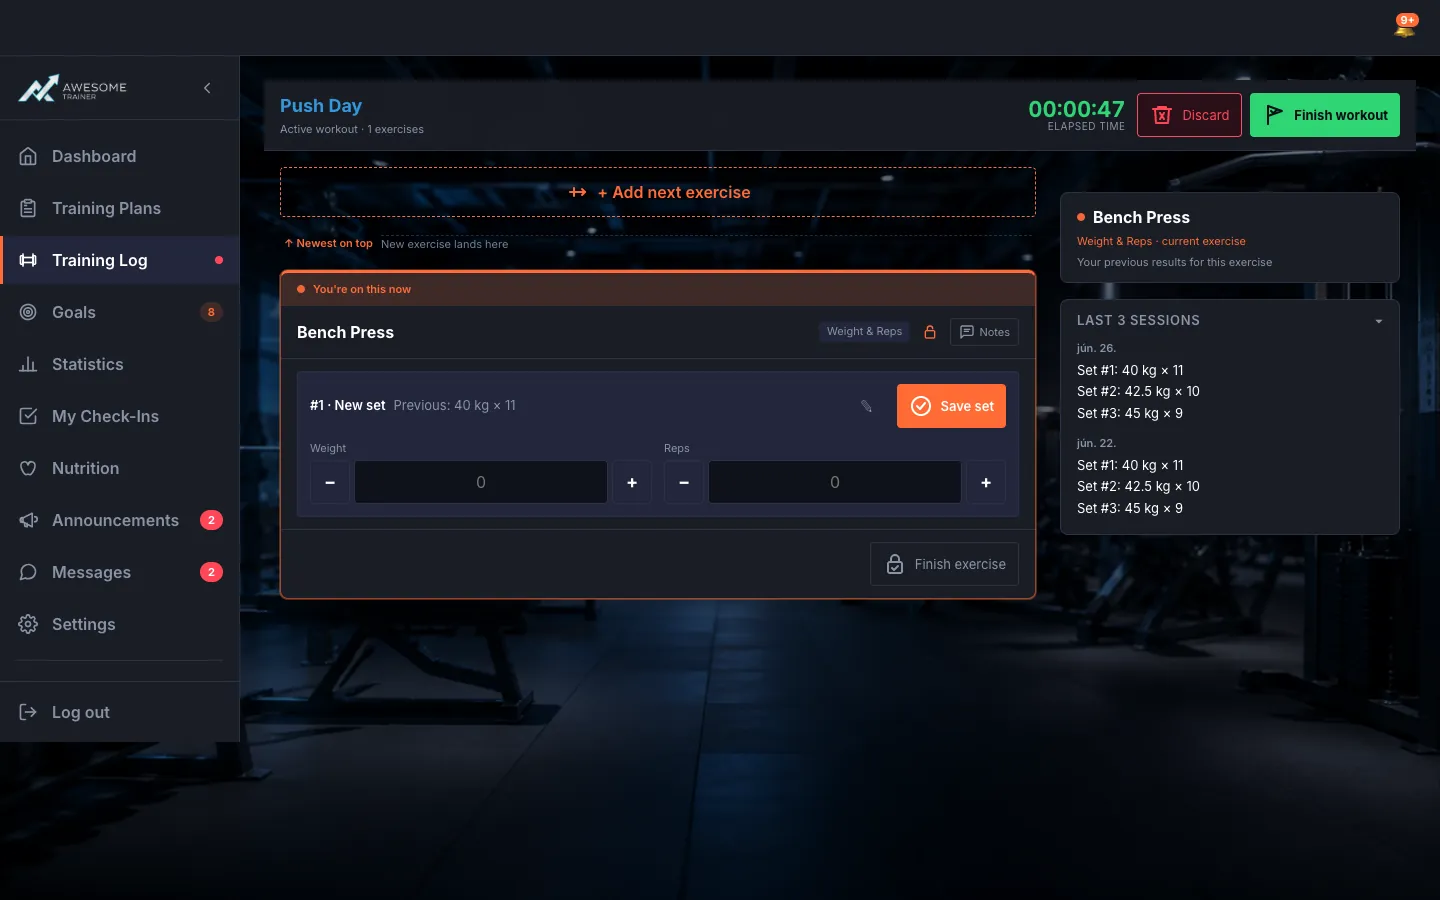Click the Weight & Reps tag

pos(864,332)
